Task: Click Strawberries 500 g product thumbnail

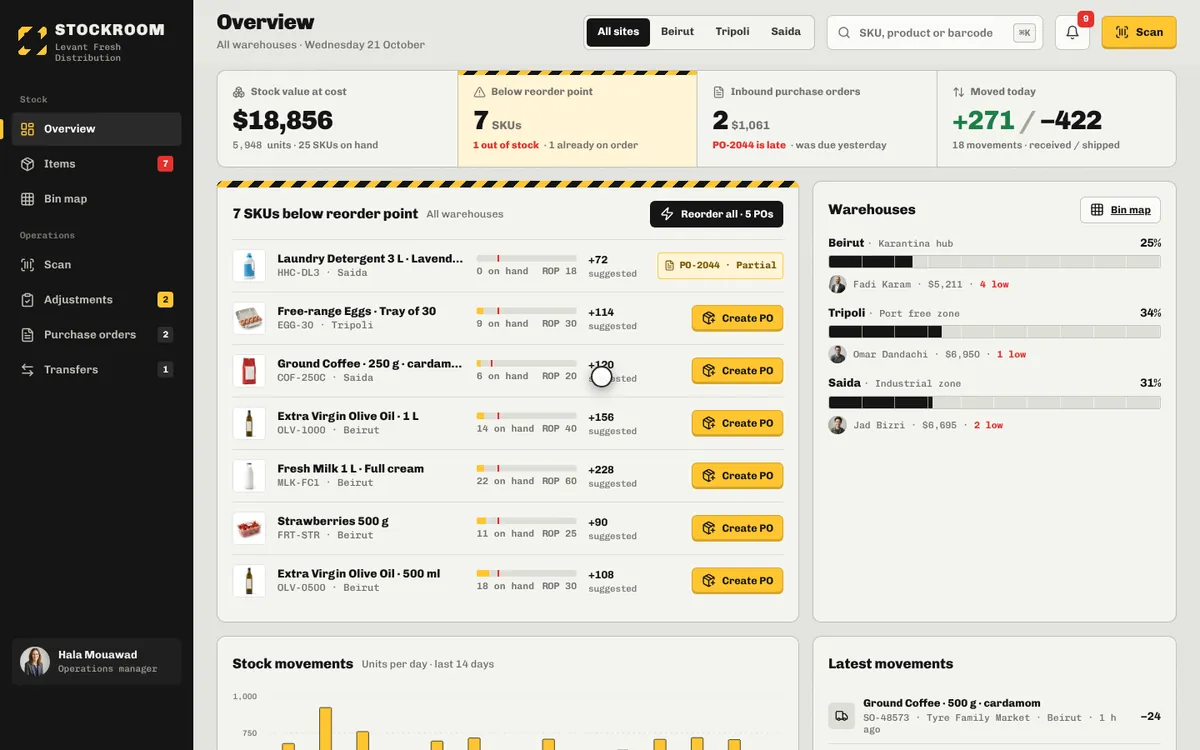Action: [249, 528]
